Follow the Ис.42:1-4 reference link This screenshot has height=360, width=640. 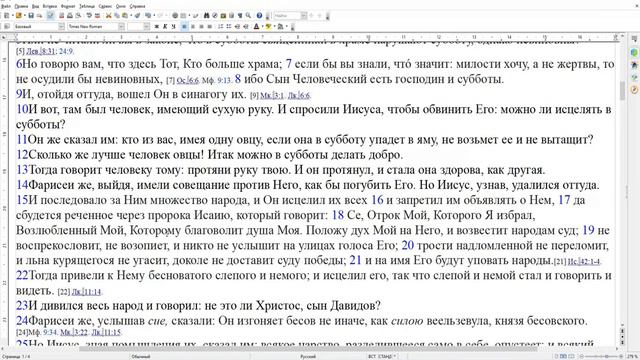pyautogui.click(x=584, y=262)
